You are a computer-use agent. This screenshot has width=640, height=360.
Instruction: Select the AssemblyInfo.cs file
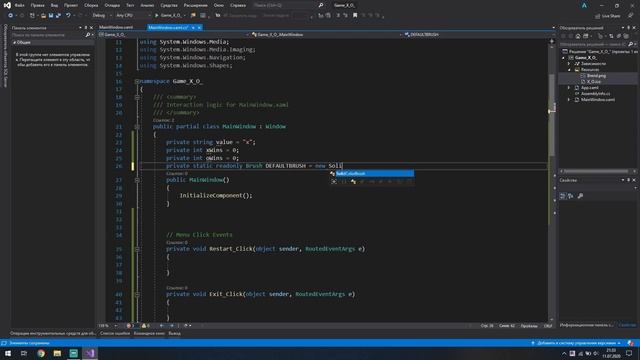pos(595,93)
